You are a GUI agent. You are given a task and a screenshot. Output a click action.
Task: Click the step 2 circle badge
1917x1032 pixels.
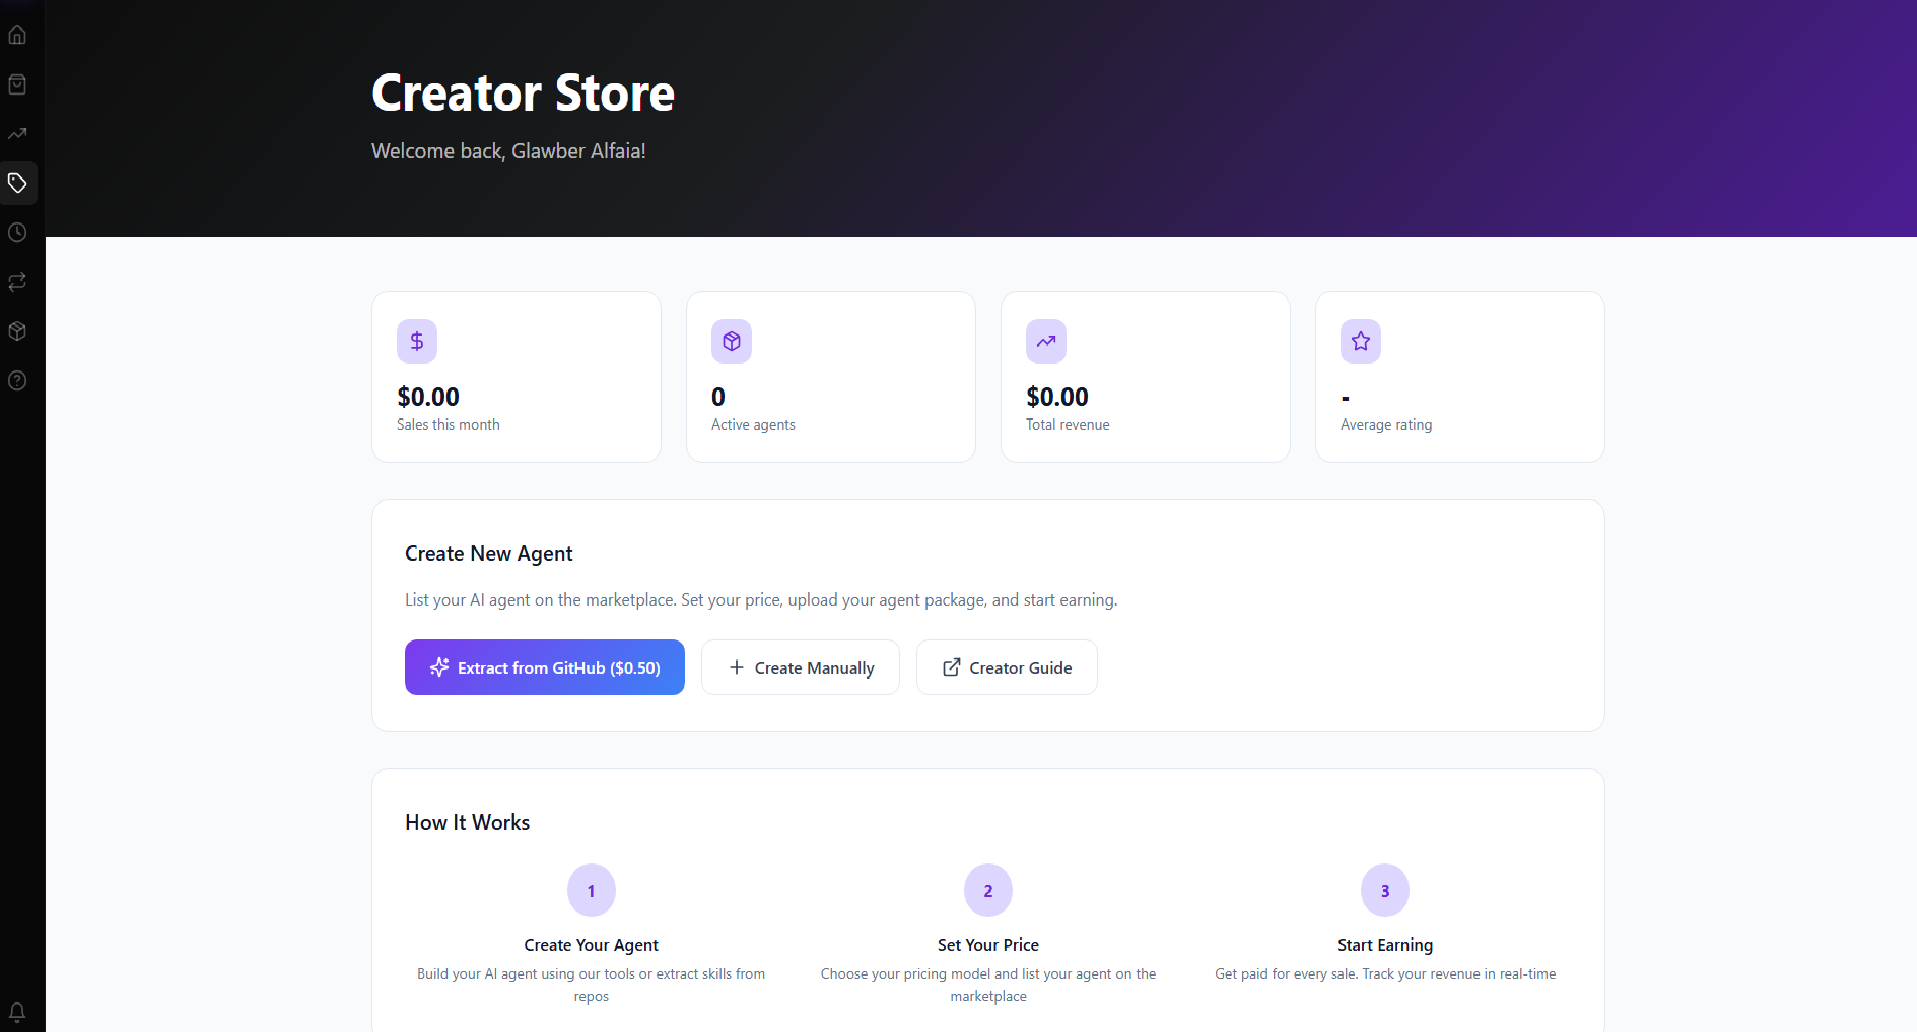(x=988, y=890)
